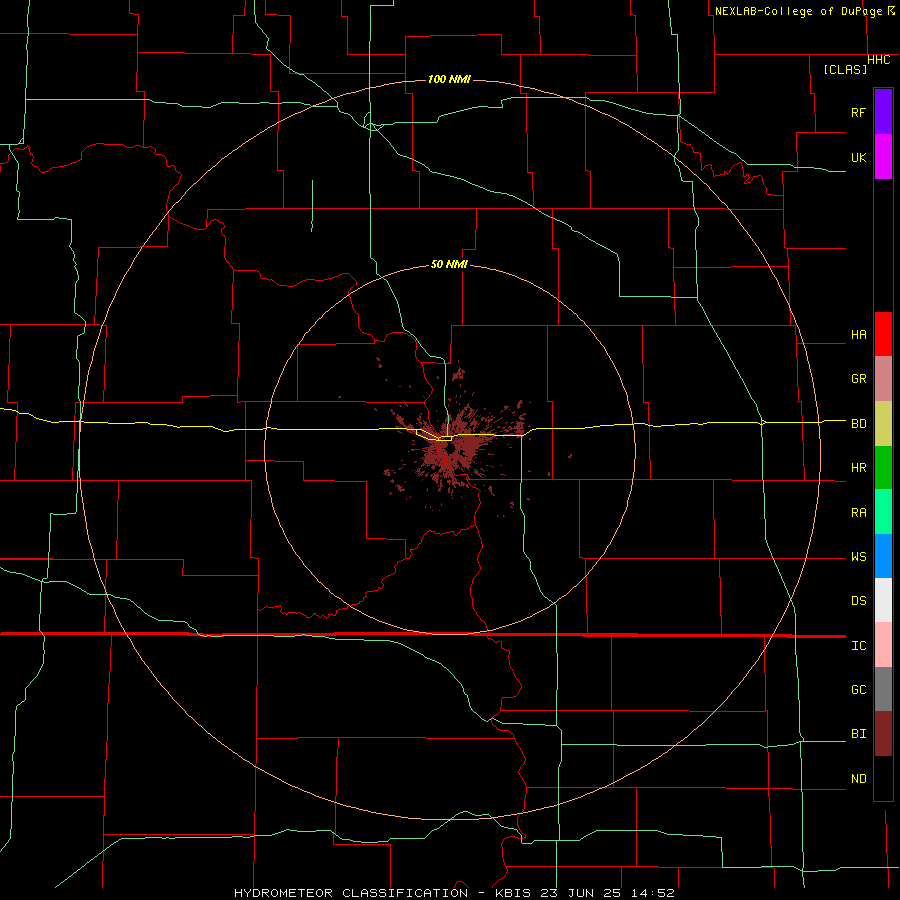Select the GC gray legend swatch
This screenshot has height=900, width=900.
click(883, 689)
